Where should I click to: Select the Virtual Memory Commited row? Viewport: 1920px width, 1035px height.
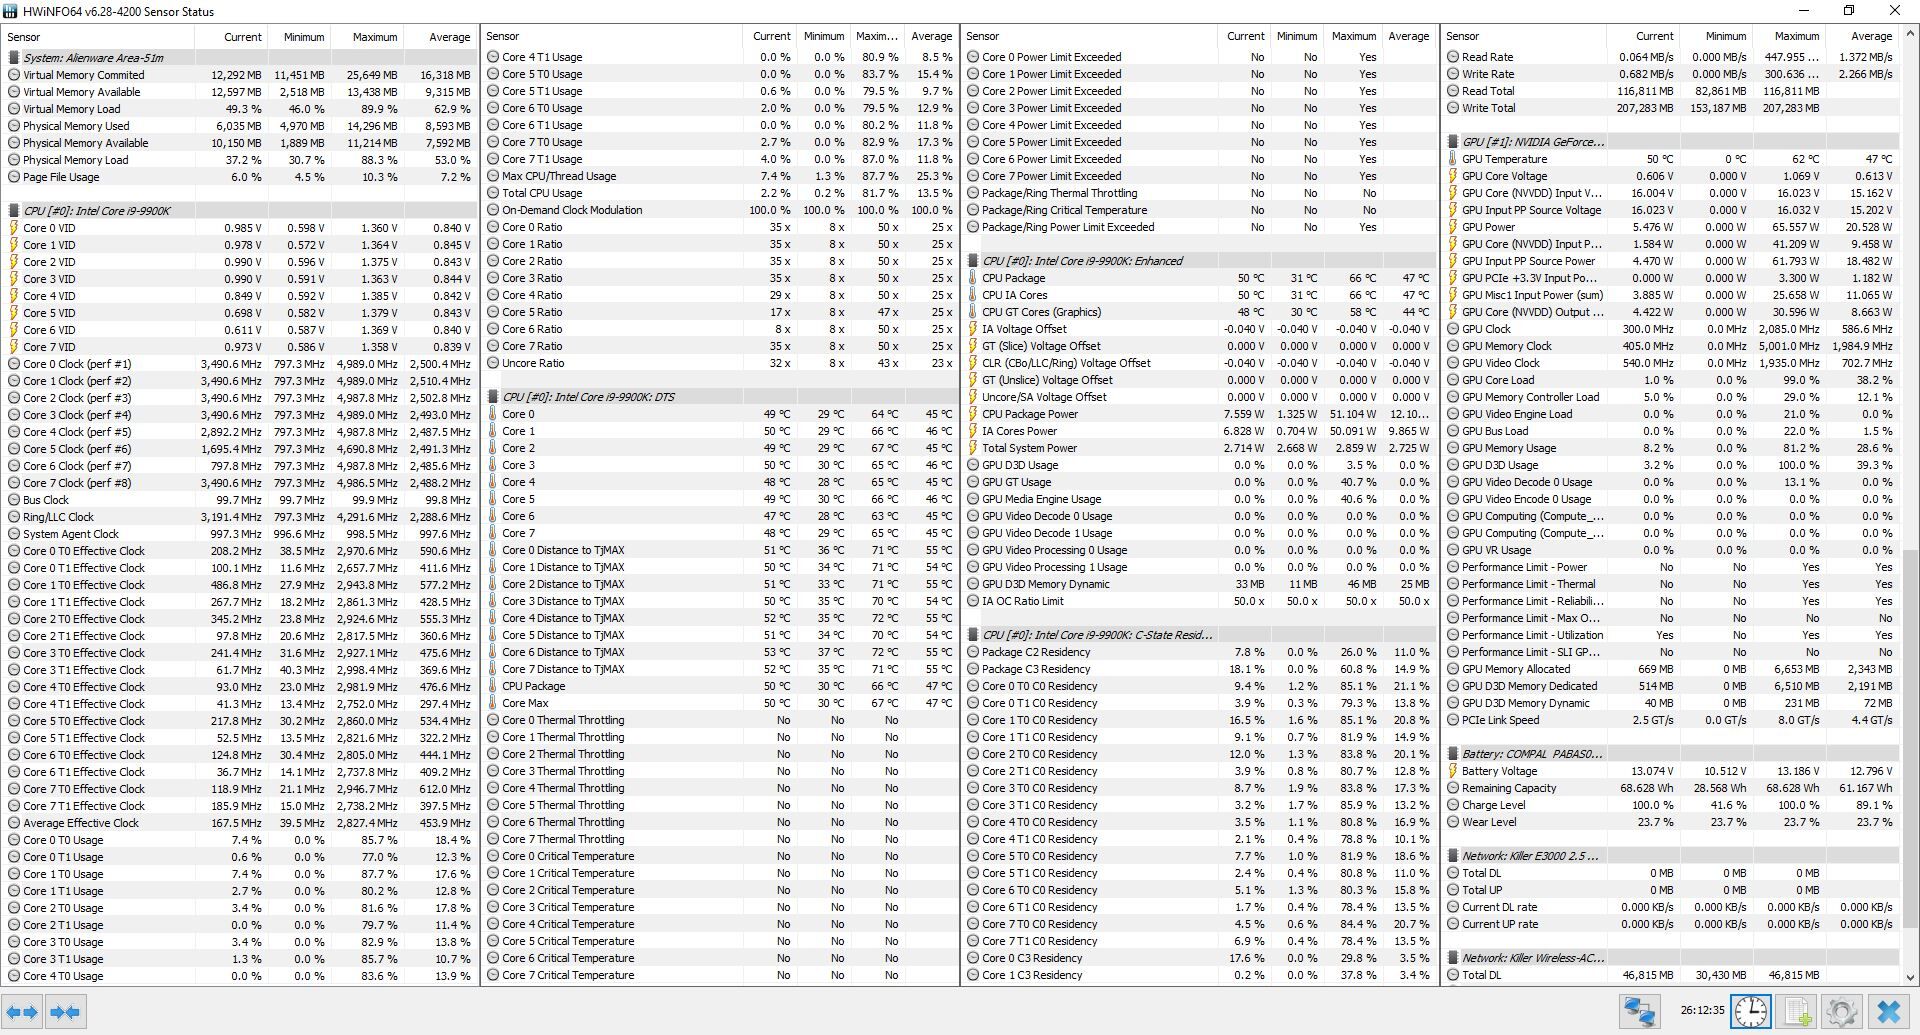239,75
